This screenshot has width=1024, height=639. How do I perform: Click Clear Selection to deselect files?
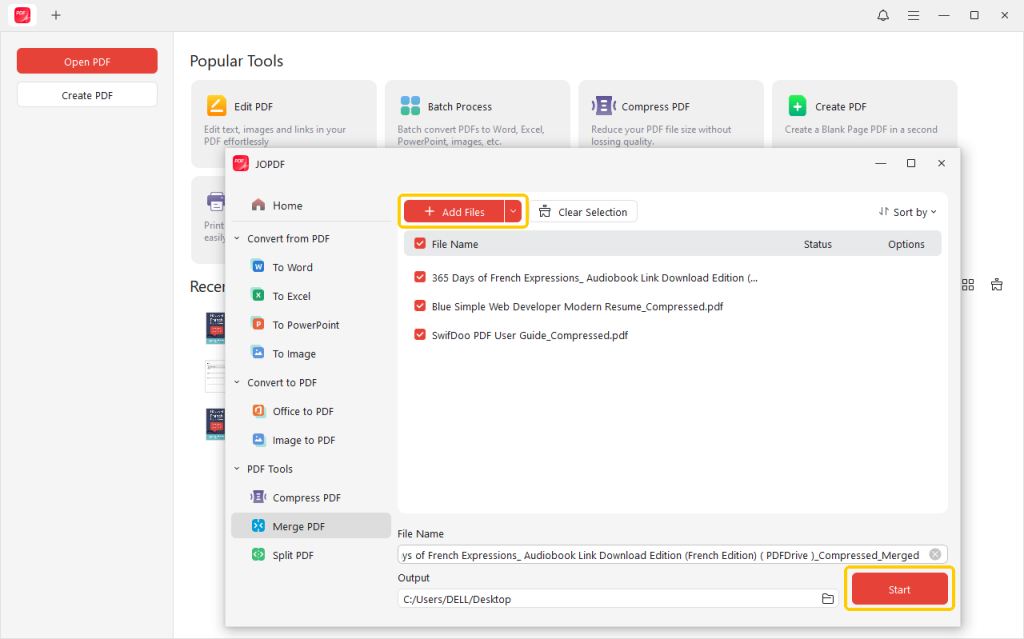pyautogui.click(x=584, y=211)
